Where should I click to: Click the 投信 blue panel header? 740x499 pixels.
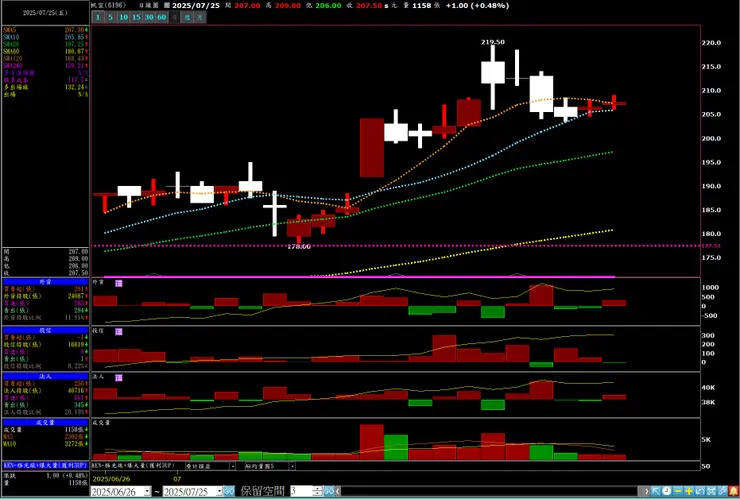tap(46, 330)
